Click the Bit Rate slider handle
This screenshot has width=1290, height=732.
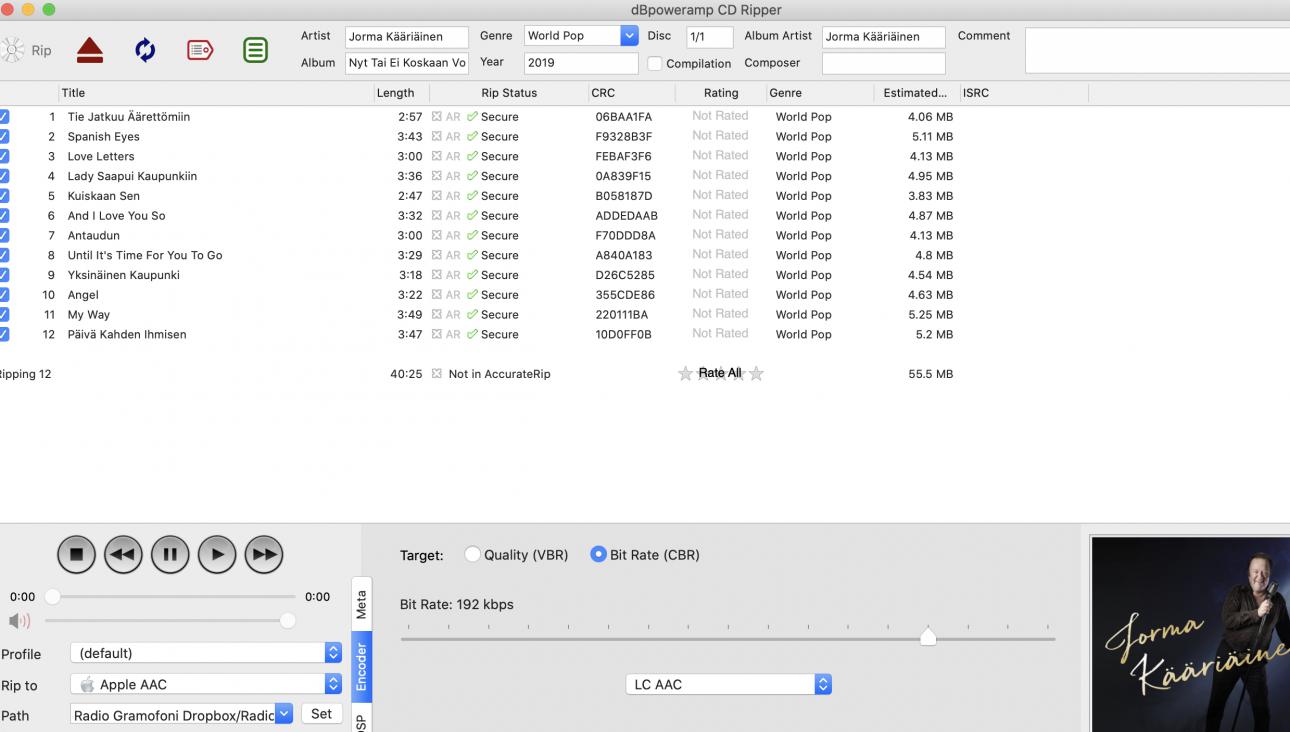point(928,637)
